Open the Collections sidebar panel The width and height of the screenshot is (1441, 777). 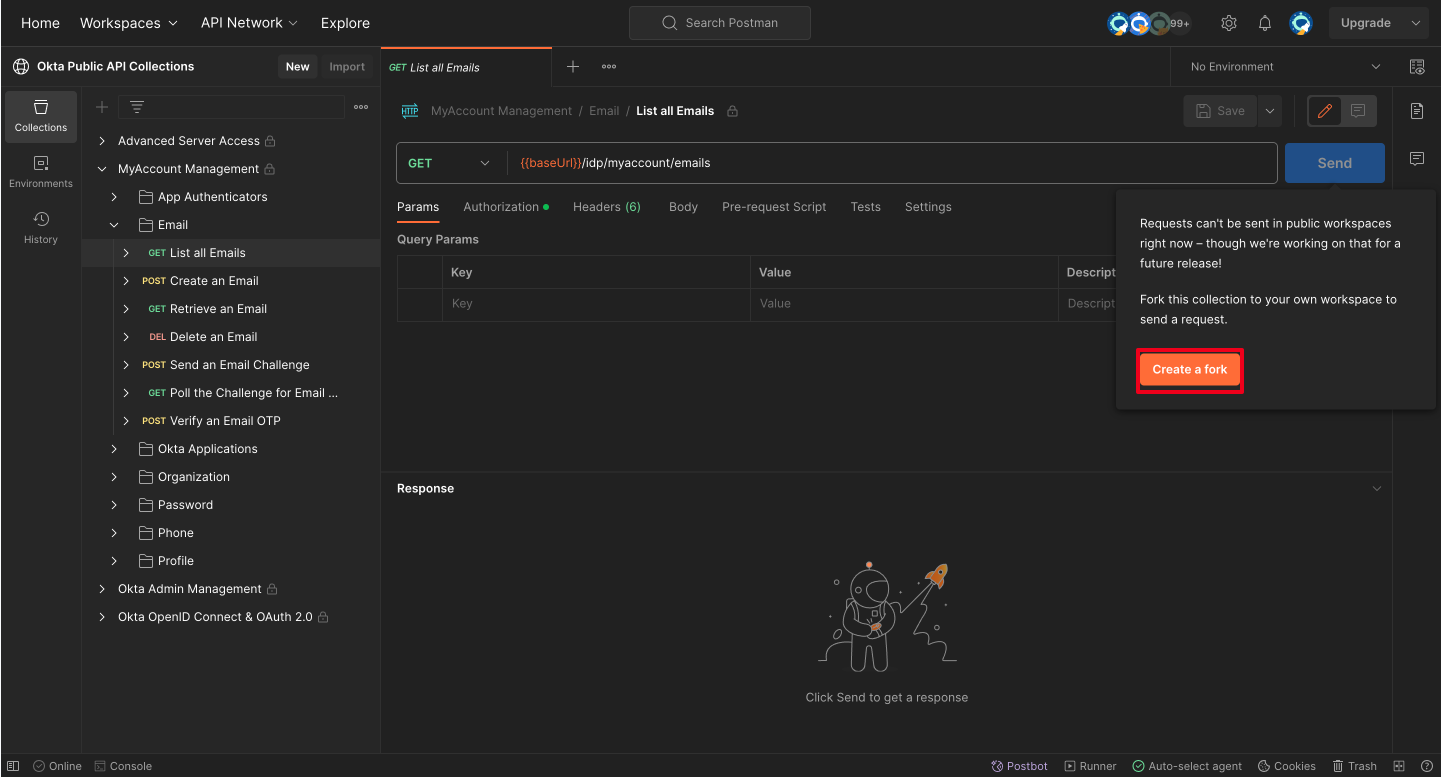tap(41, 115)
